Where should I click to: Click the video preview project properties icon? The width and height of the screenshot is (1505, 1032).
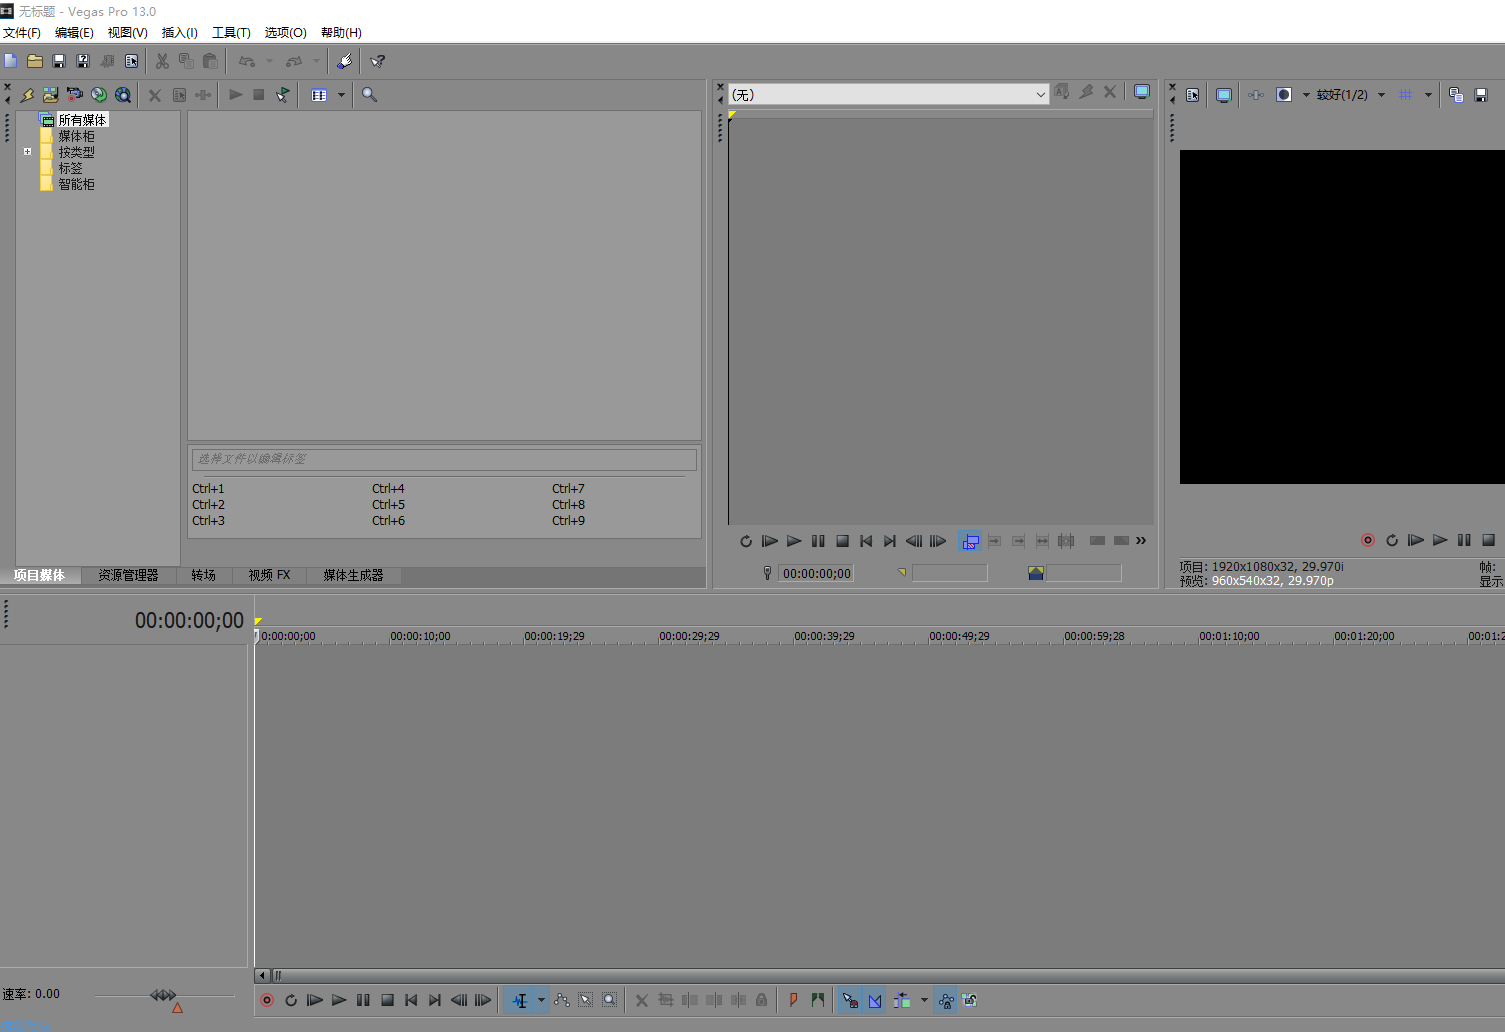point(1193,95)
